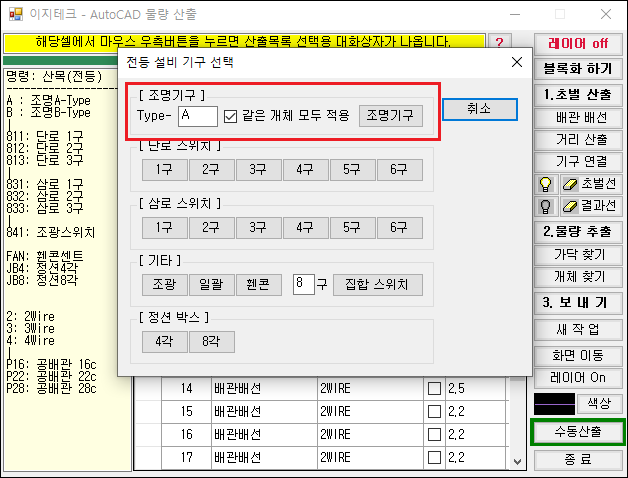
Task: Select 단로 스위치 6구 button
Action: (400, 169)
